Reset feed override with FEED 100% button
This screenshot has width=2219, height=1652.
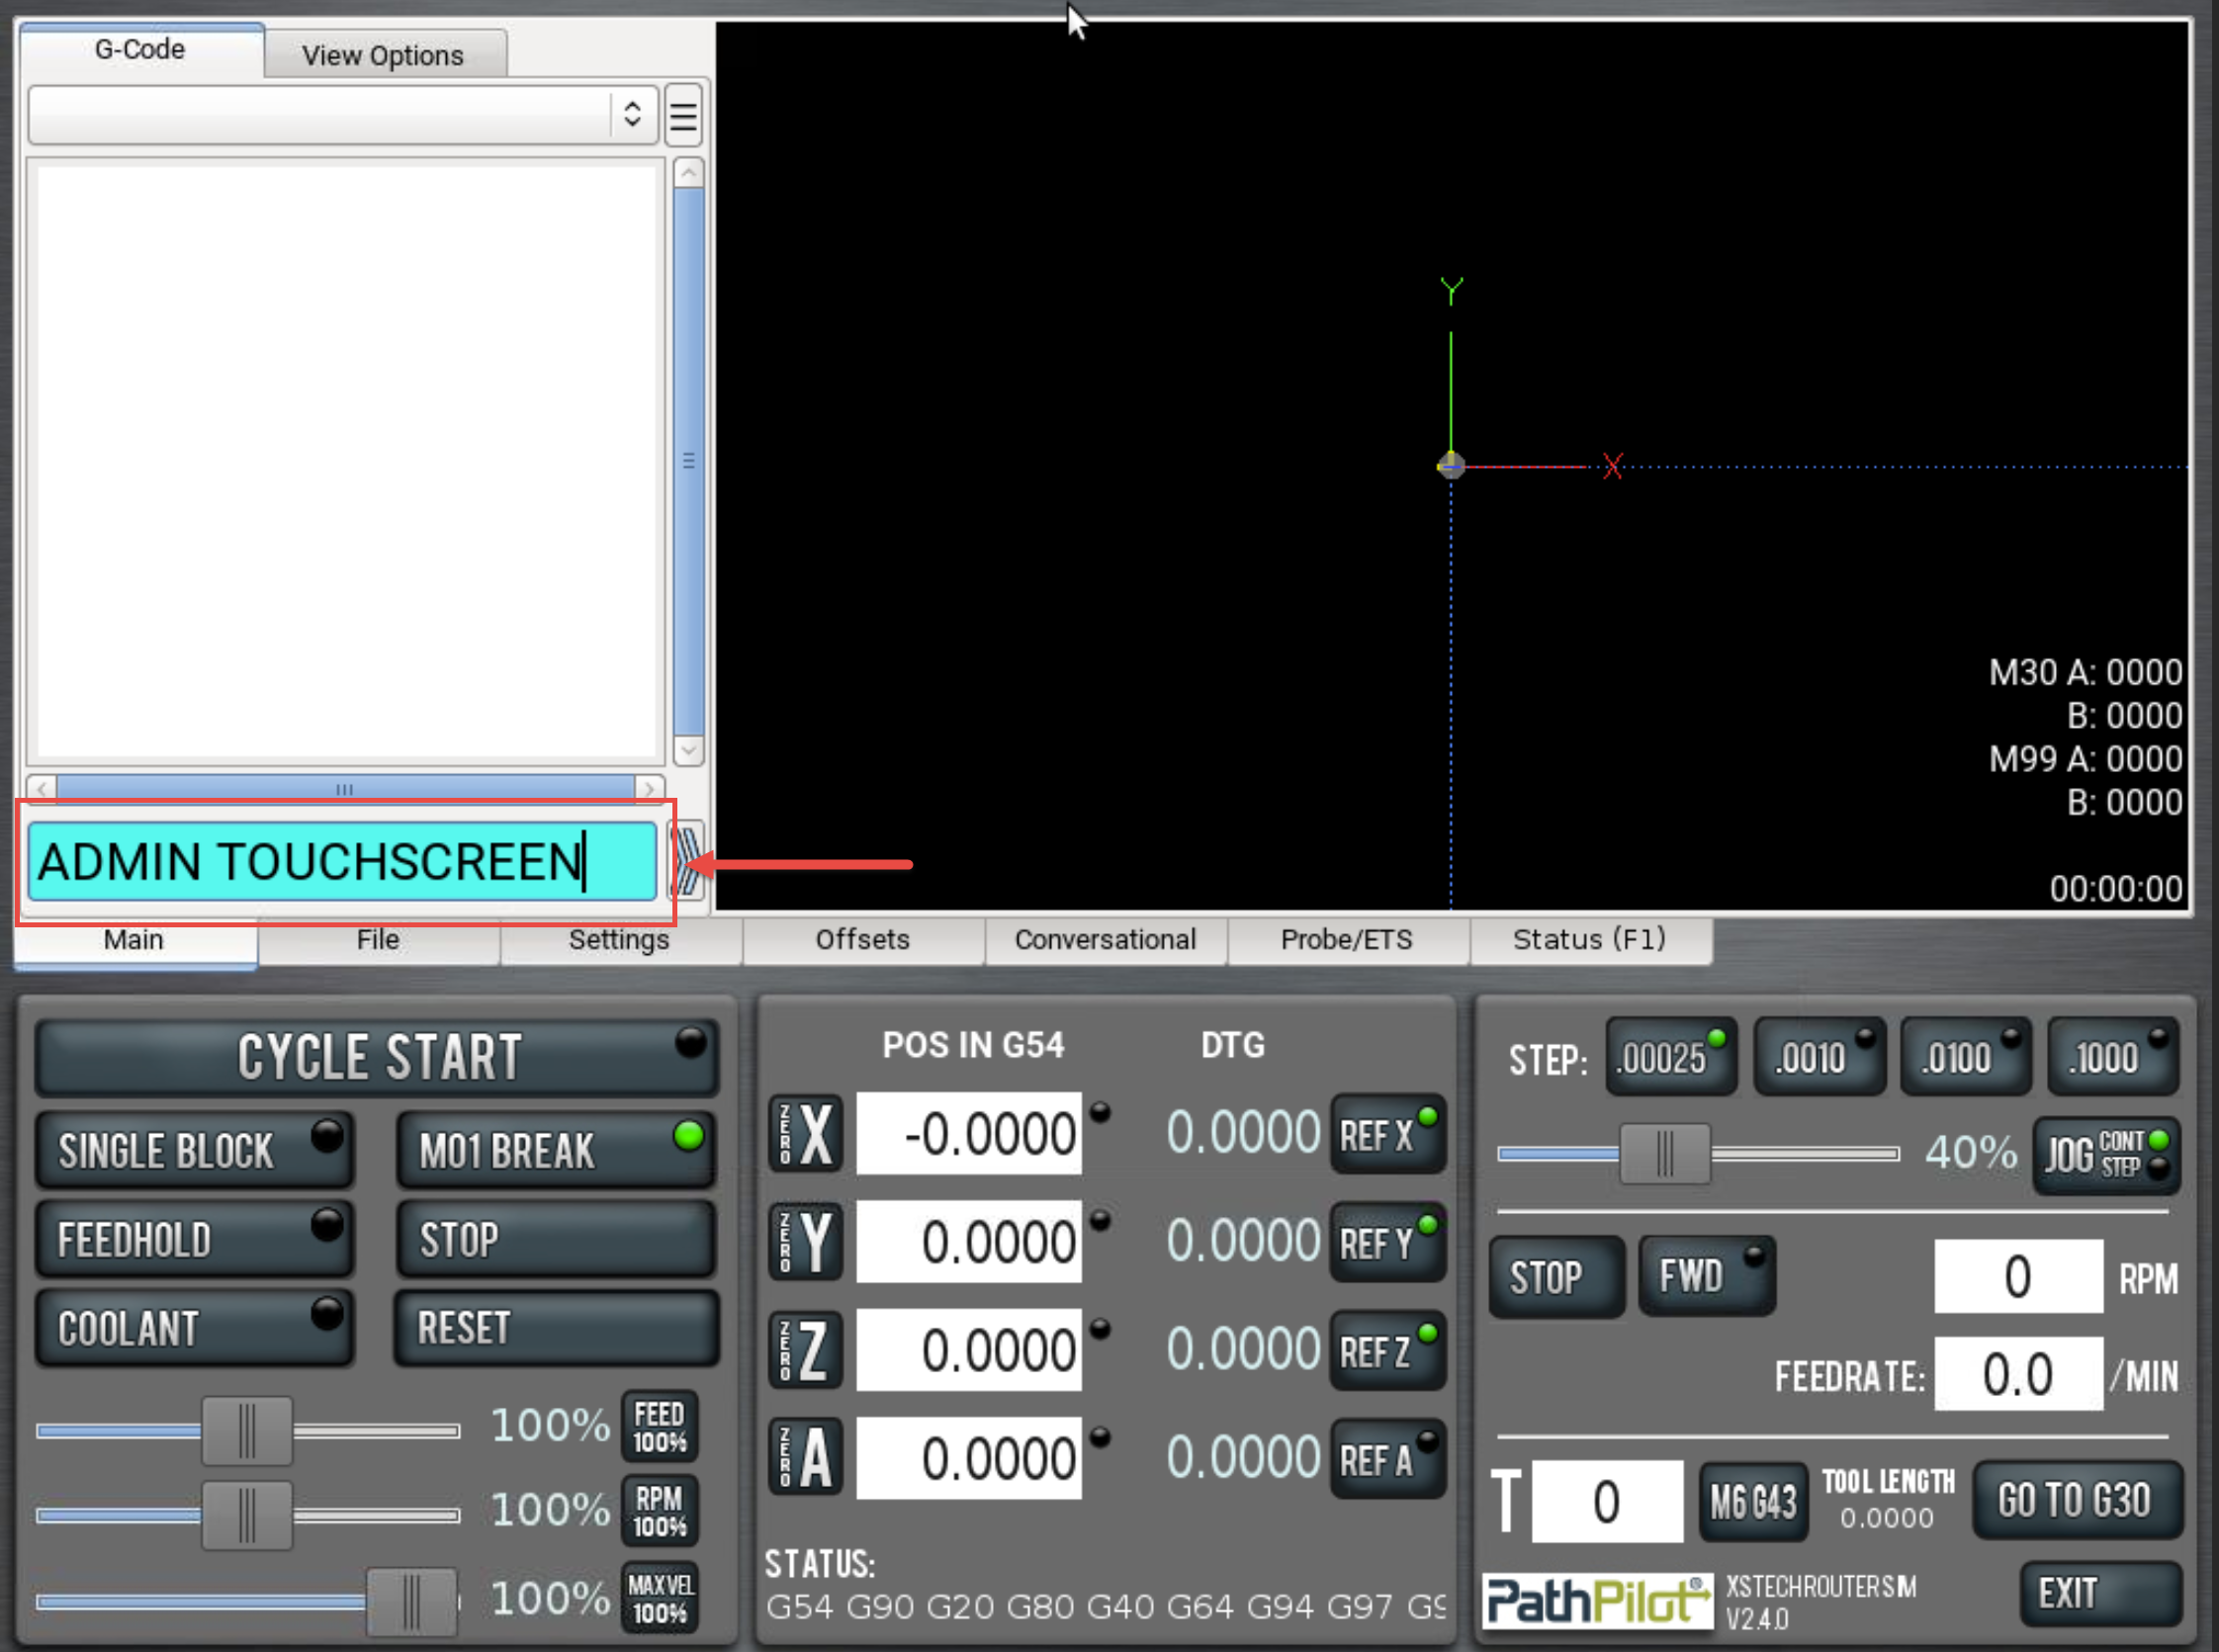(659, 1427)
